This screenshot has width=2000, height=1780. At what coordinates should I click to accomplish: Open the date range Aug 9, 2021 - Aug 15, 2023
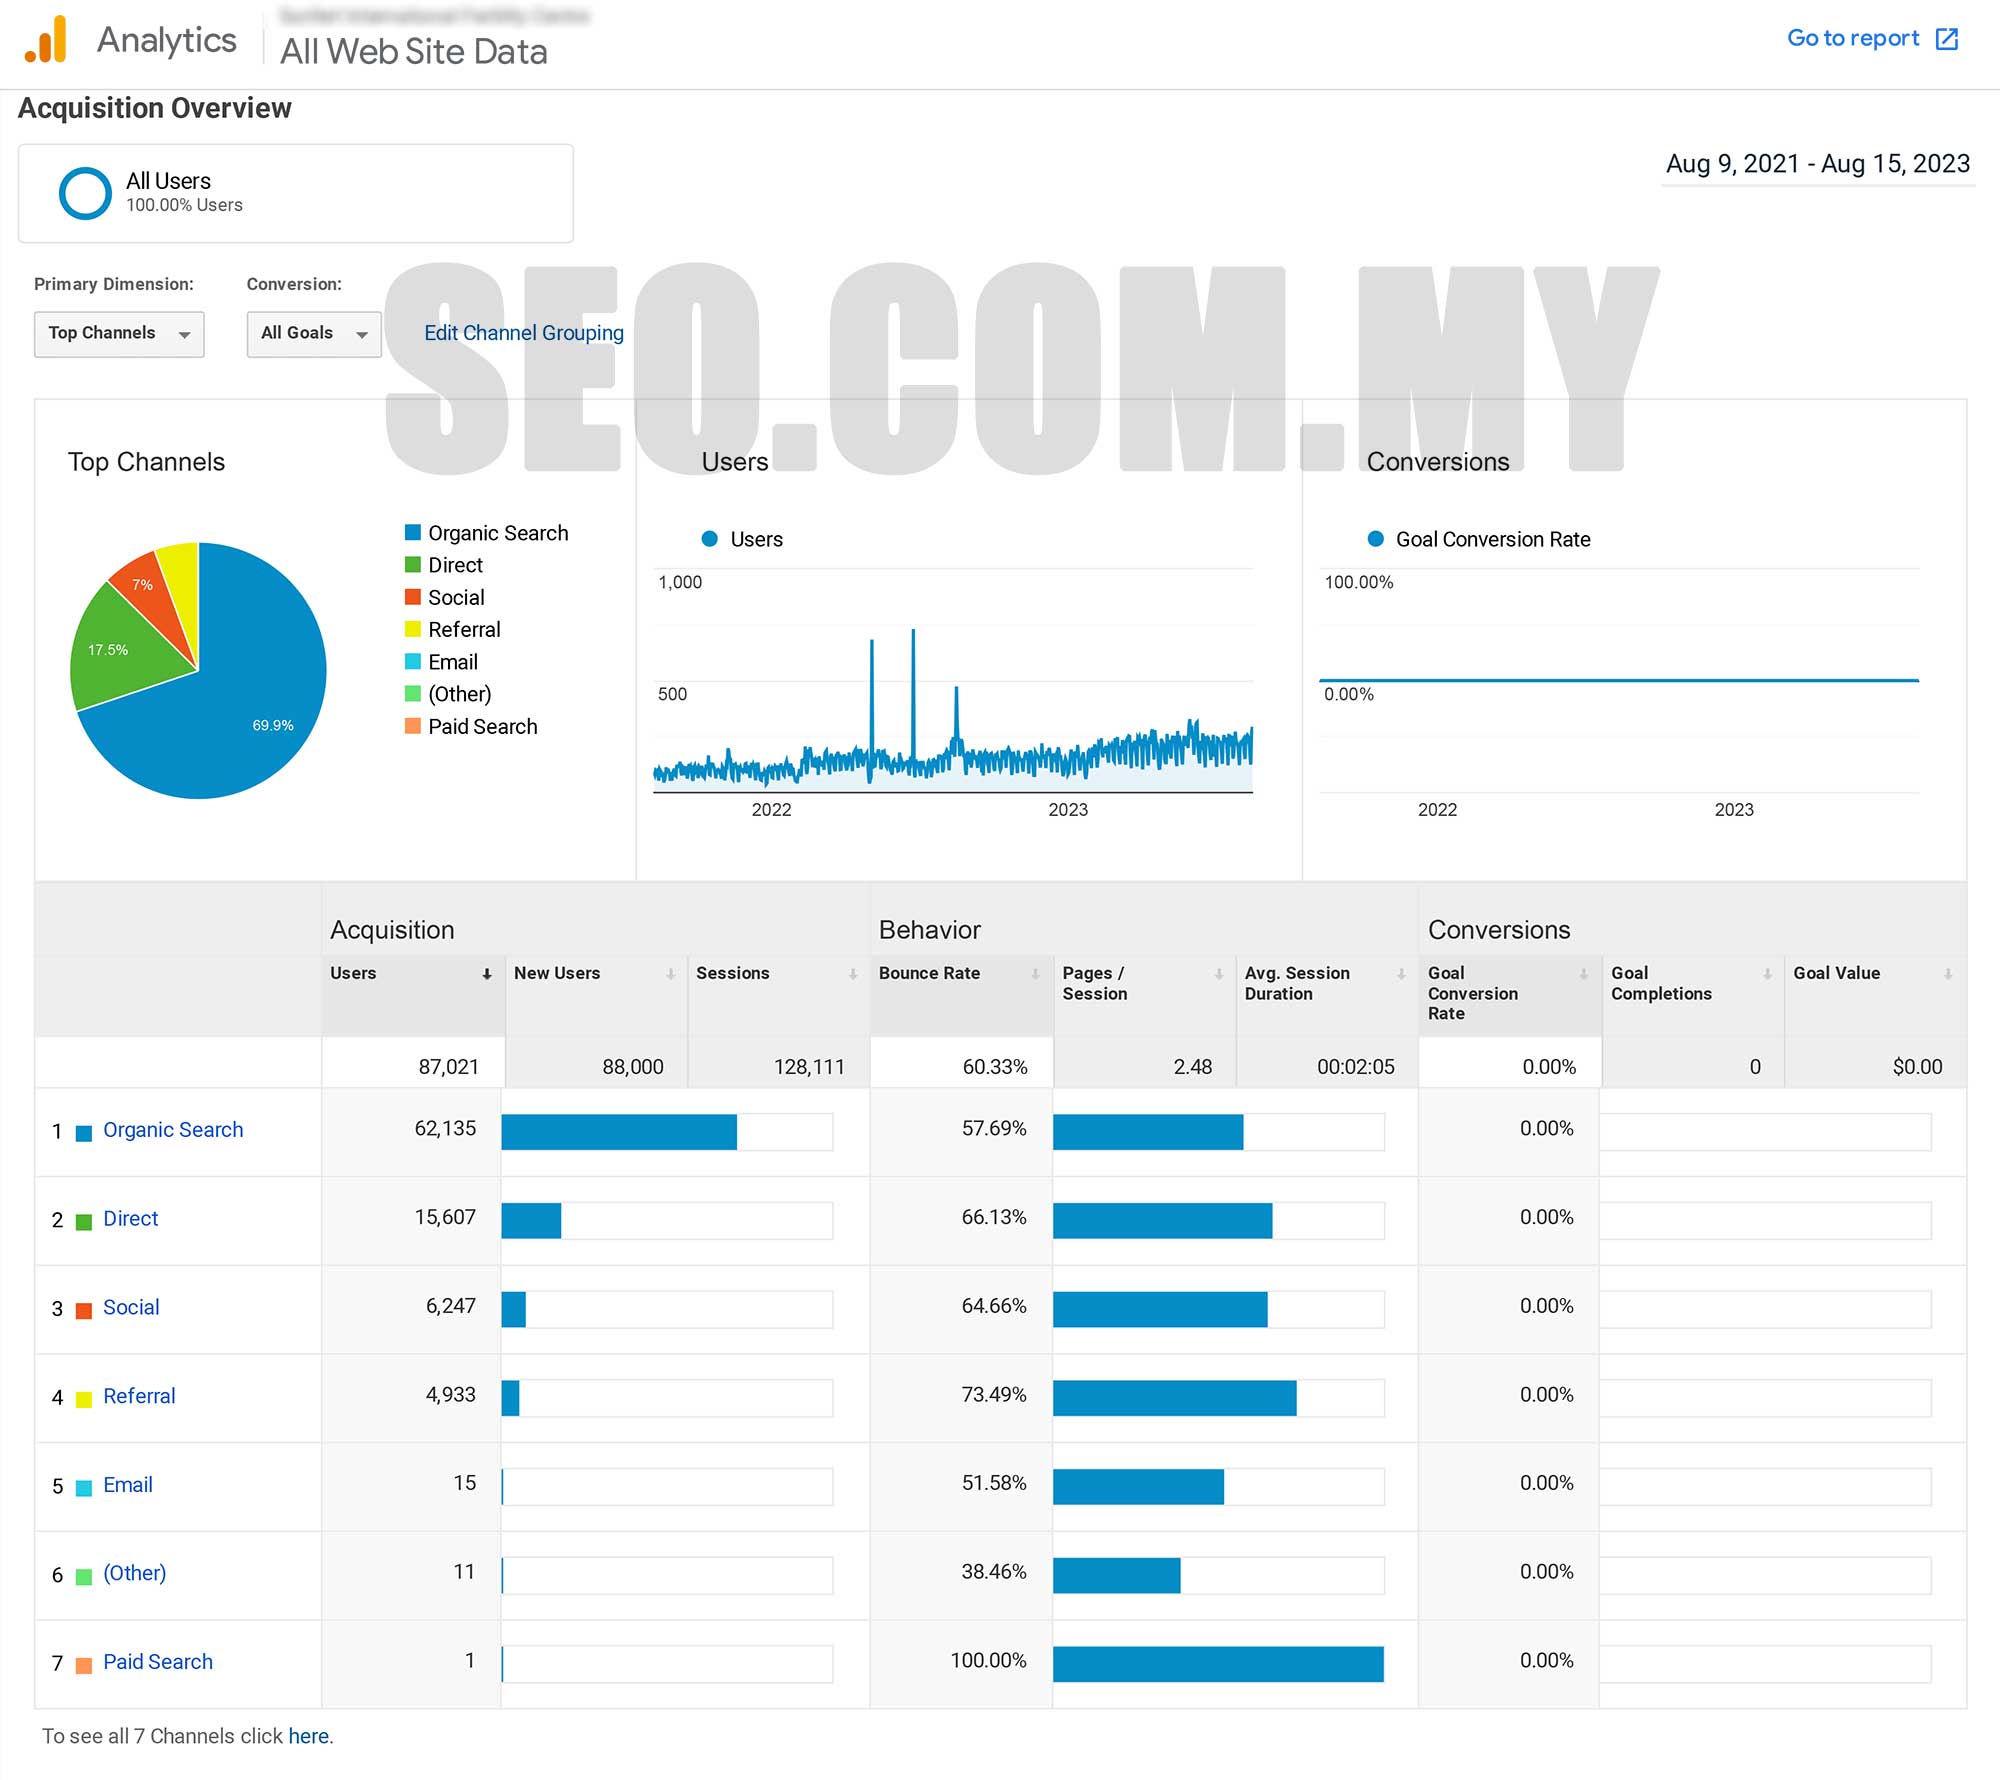click(x=1817, y=164)
